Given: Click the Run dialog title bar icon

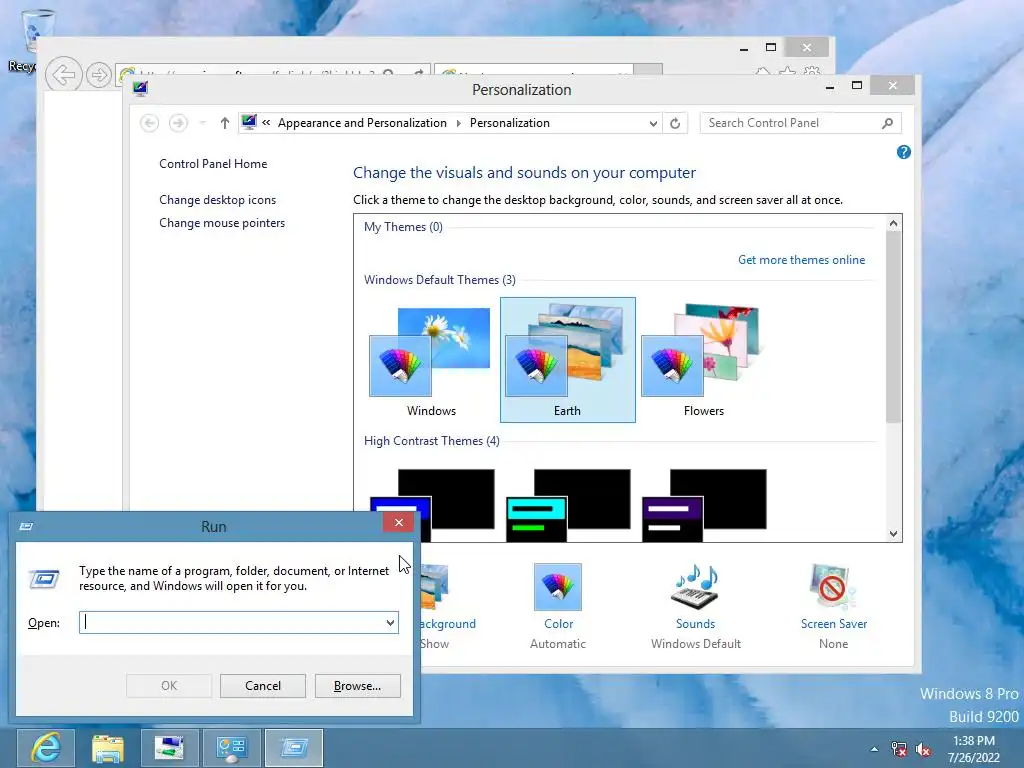Looking at the screenshot, I should (26, 526).
